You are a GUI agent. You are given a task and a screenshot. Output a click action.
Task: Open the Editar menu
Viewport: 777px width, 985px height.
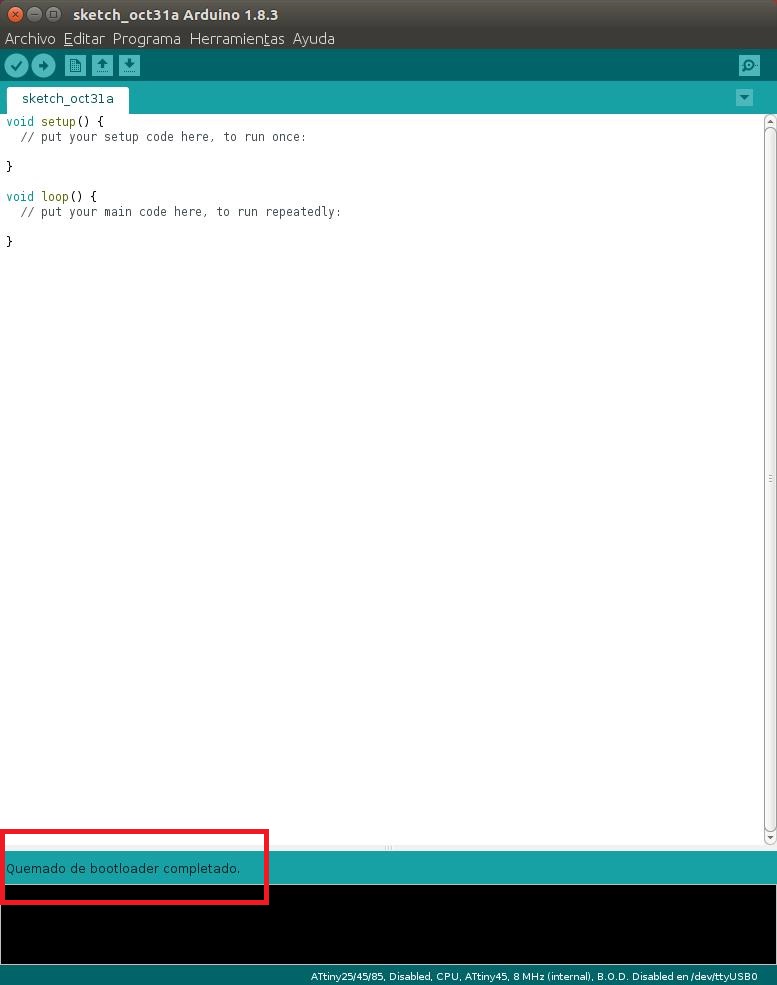84,39
